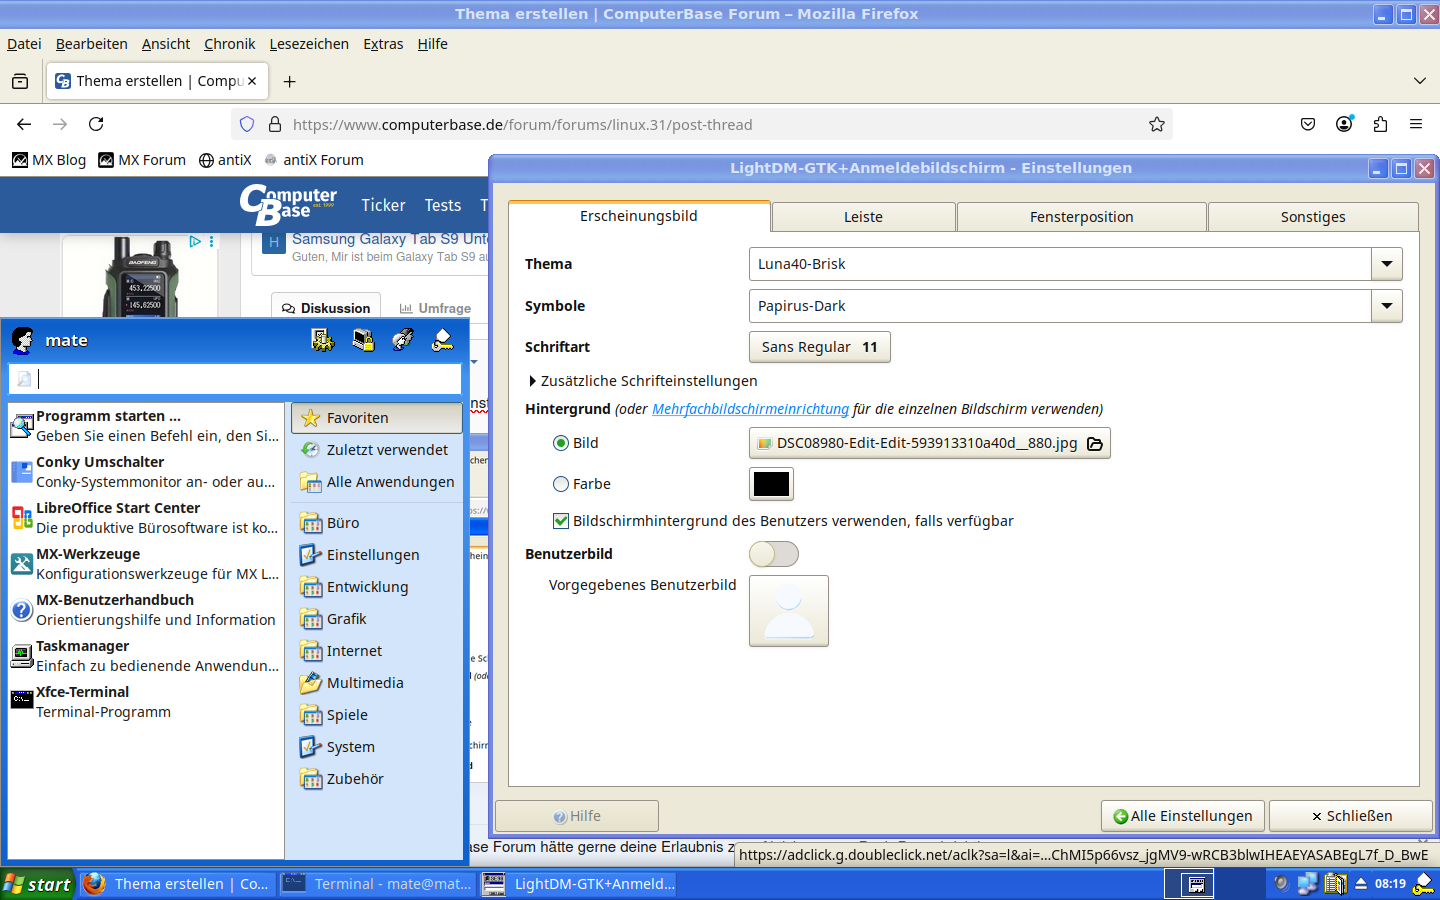
Task: Open Zuletzt verwendet category
Action: coord(377,450)
